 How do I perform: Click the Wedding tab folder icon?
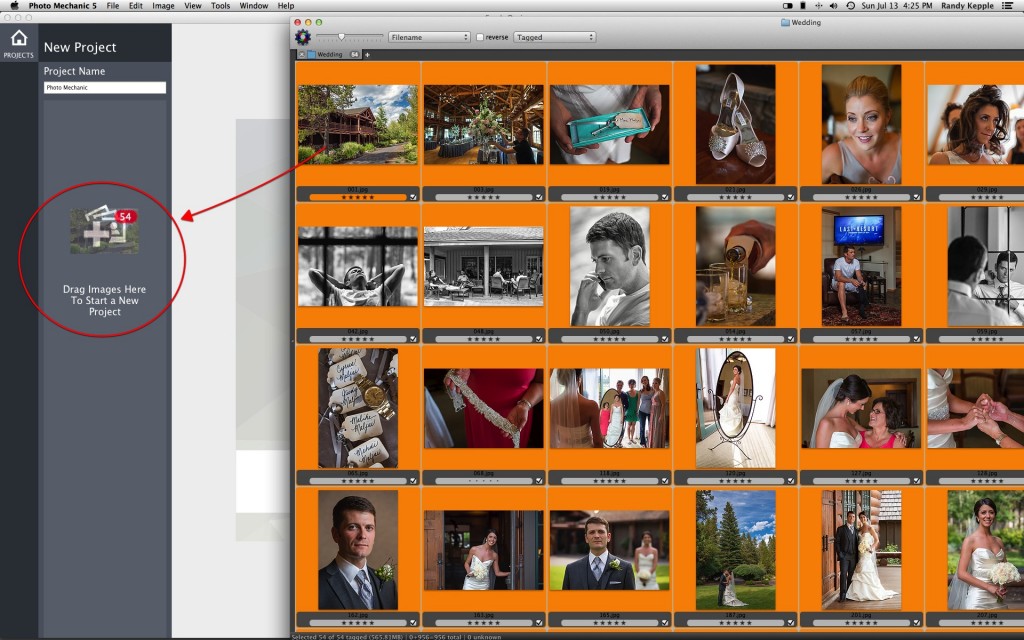312,55
